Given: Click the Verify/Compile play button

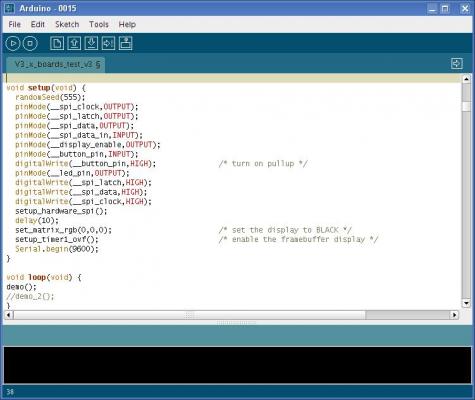Looking at the screenshot, I should click(x=13, y=44).
